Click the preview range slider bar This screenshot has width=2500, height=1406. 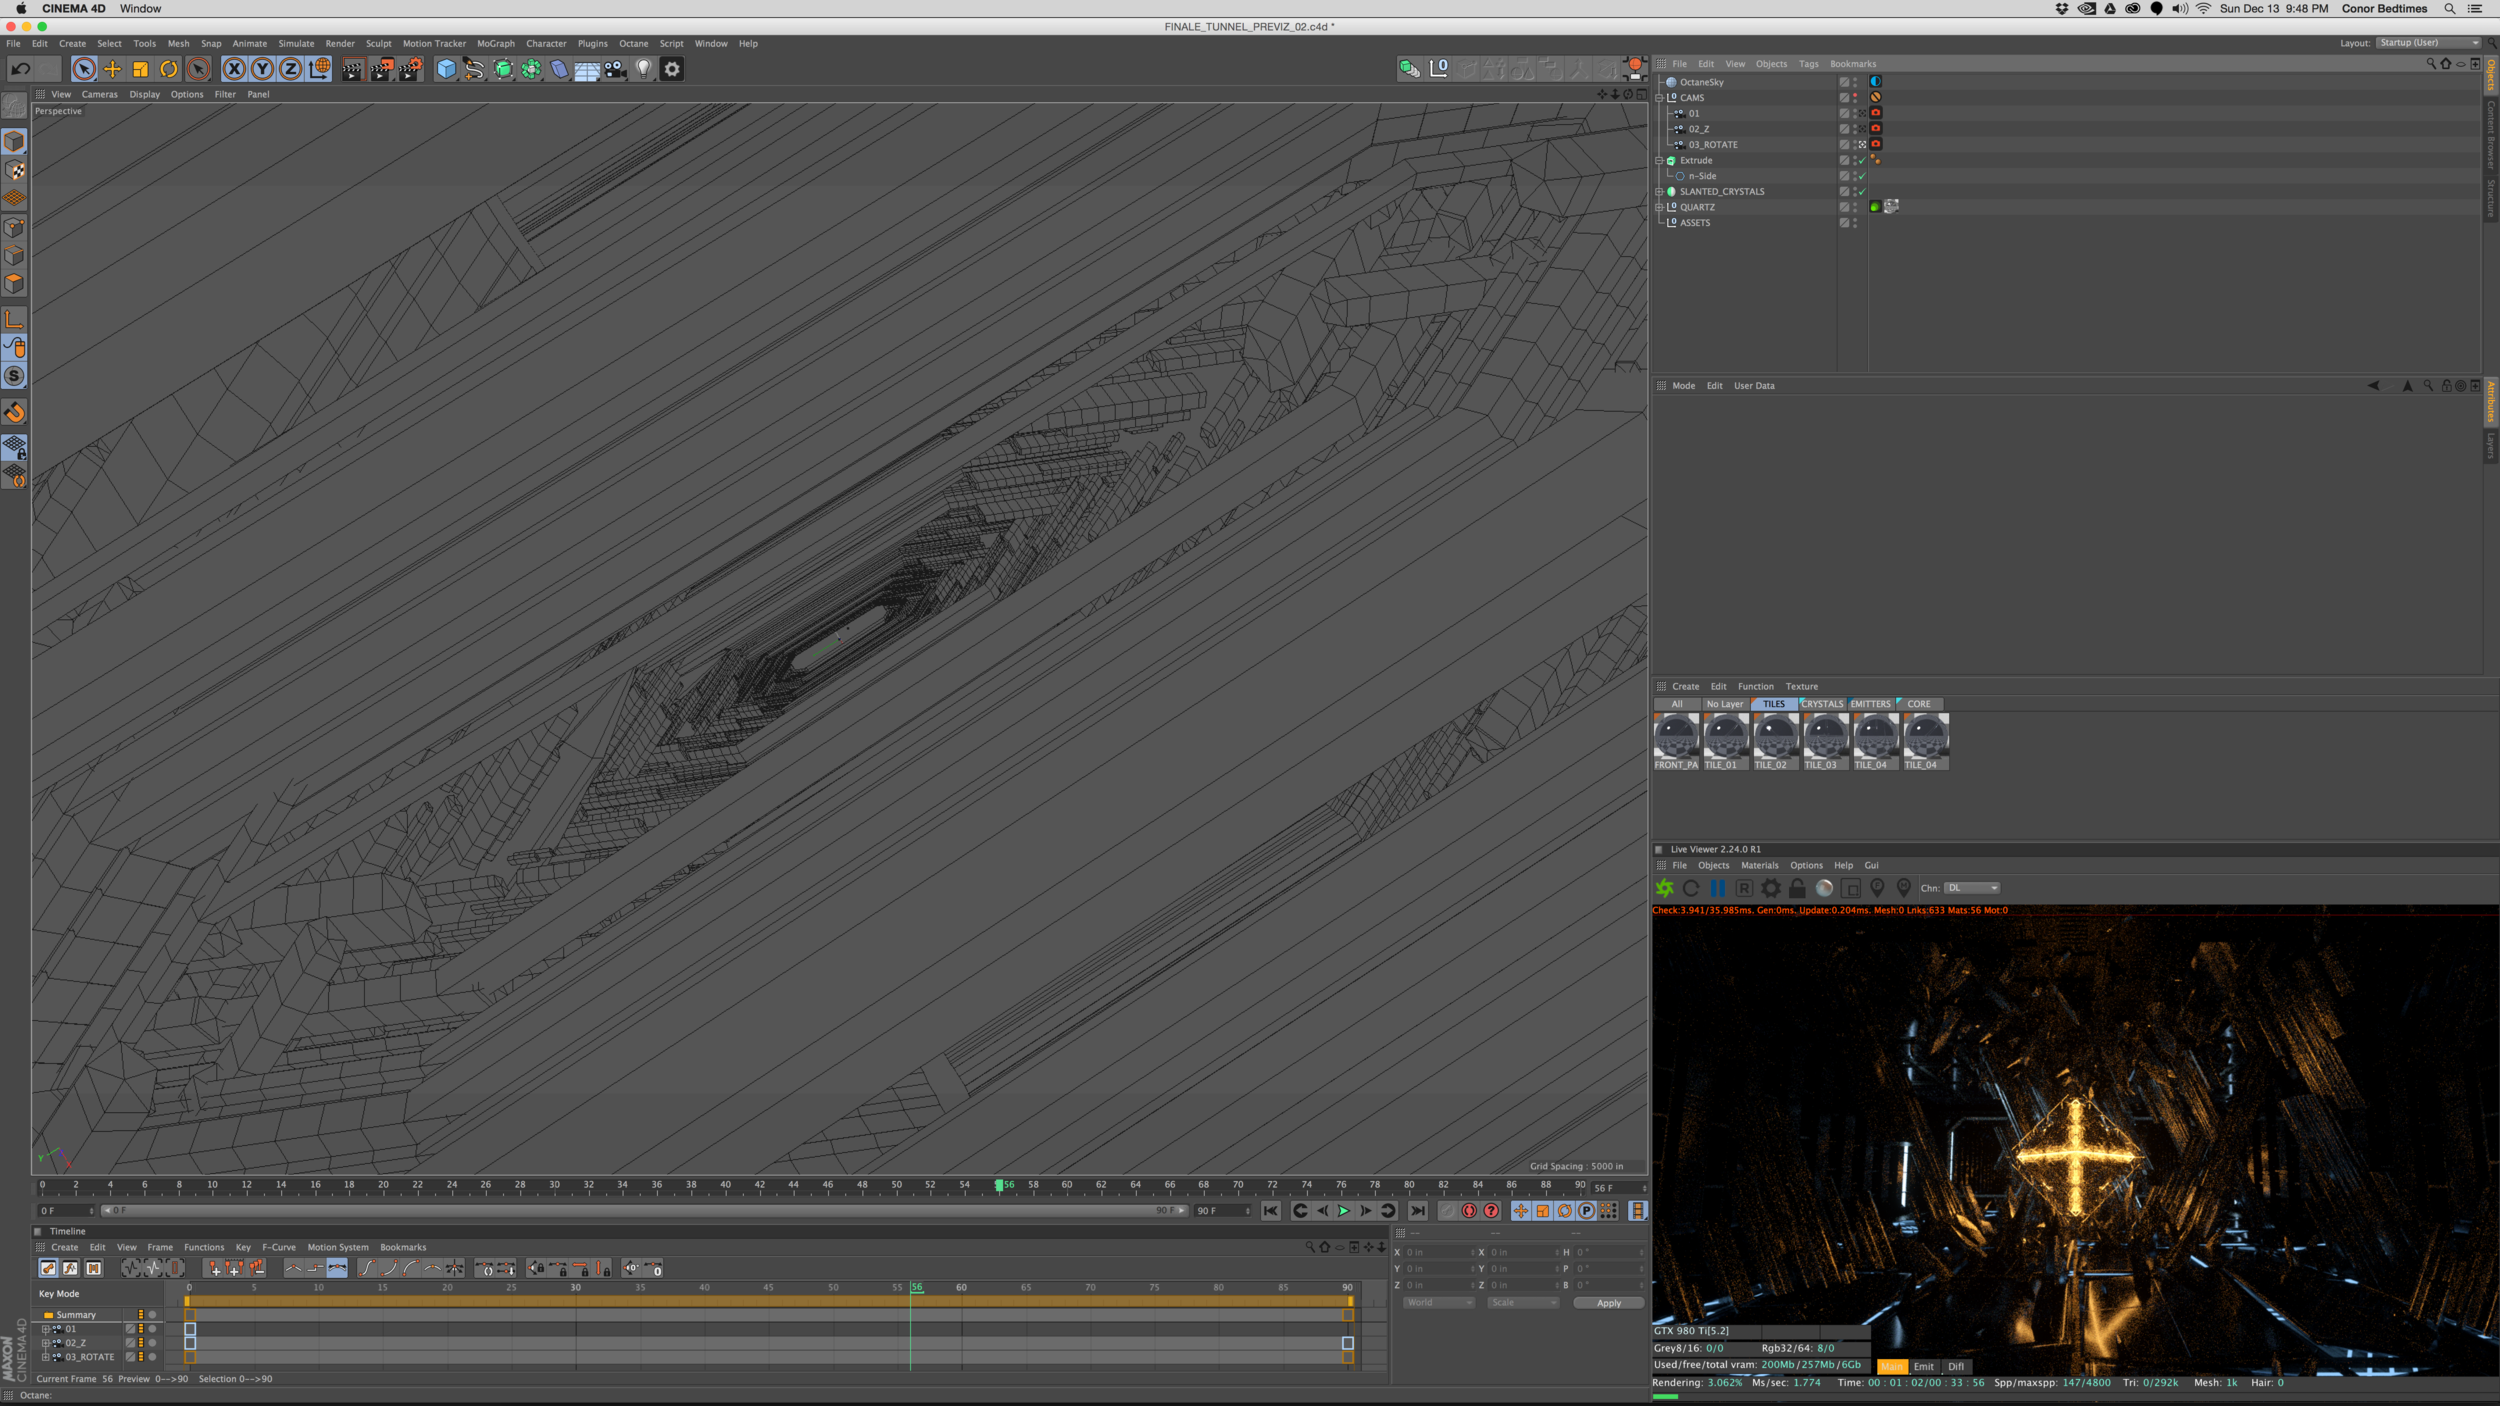[644, 1211]
